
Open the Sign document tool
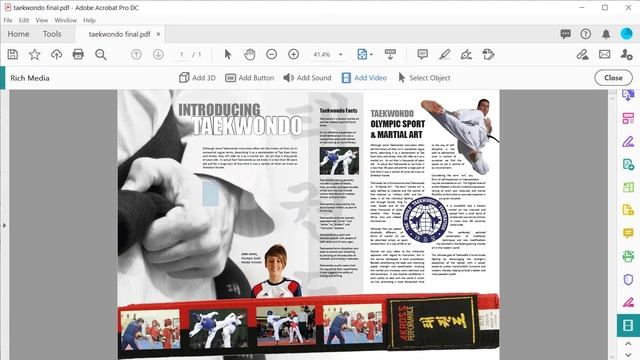click(466, 54)
